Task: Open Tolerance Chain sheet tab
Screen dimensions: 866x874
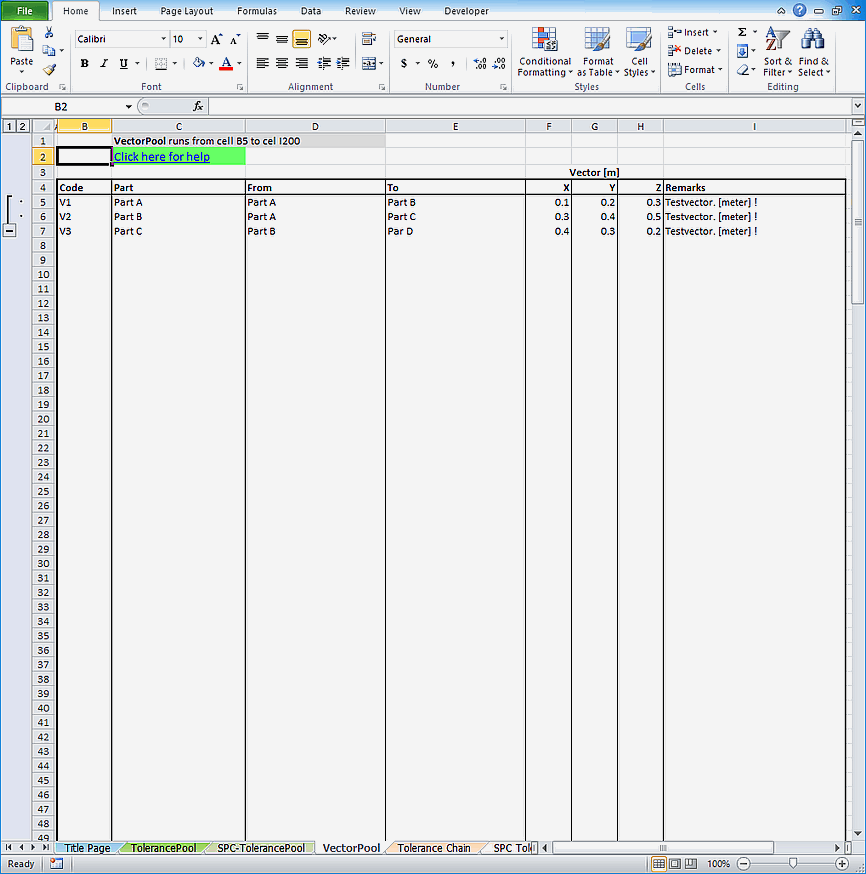Action: 434,848
